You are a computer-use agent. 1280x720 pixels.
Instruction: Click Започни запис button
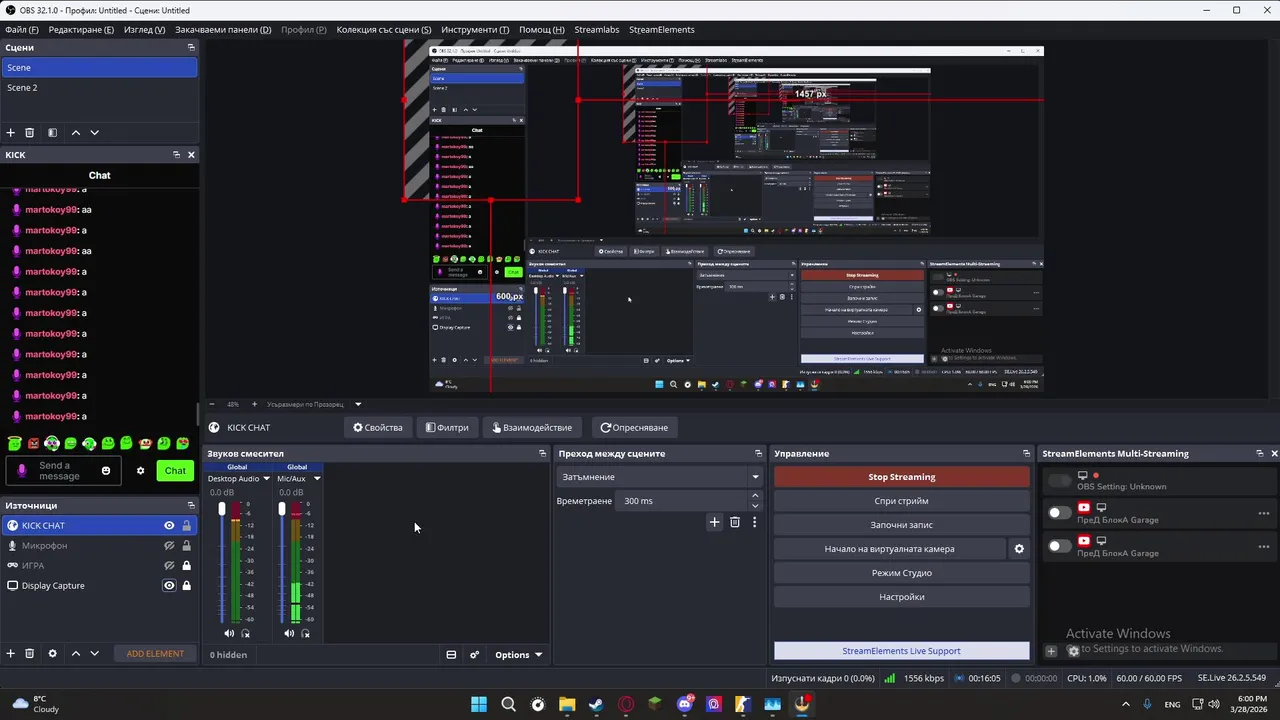tap(901, 525)
